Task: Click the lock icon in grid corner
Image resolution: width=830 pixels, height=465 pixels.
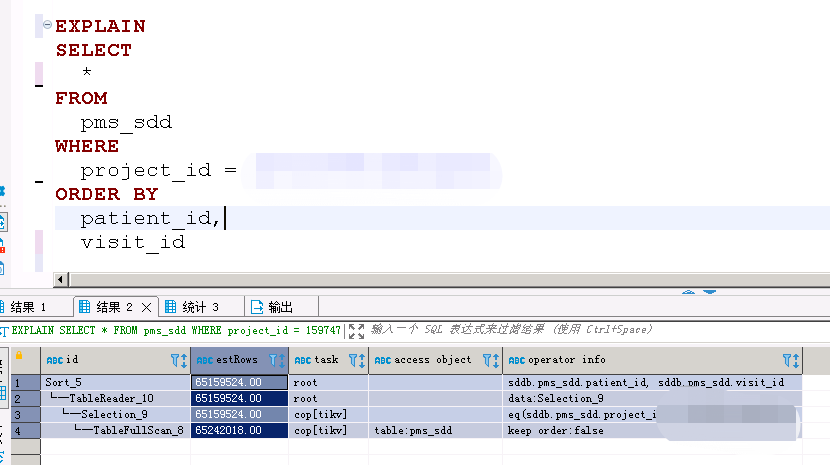Action: [19, 355]
